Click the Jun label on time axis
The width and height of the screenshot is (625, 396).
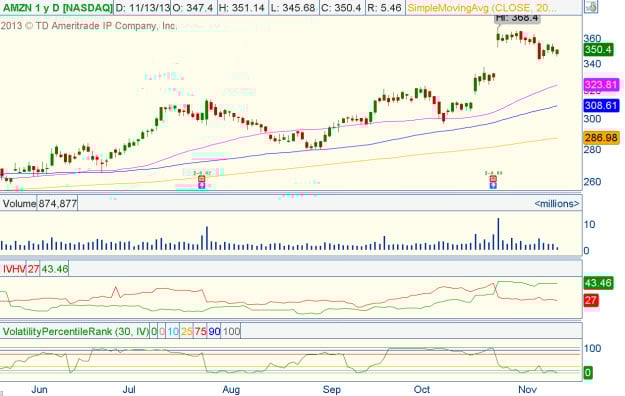tap(39, 389)
